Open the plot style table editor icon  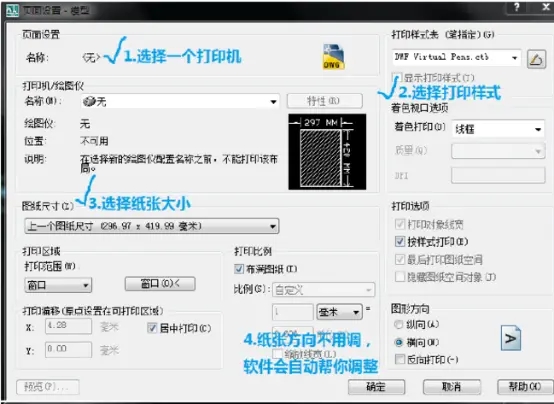(536, 59)
